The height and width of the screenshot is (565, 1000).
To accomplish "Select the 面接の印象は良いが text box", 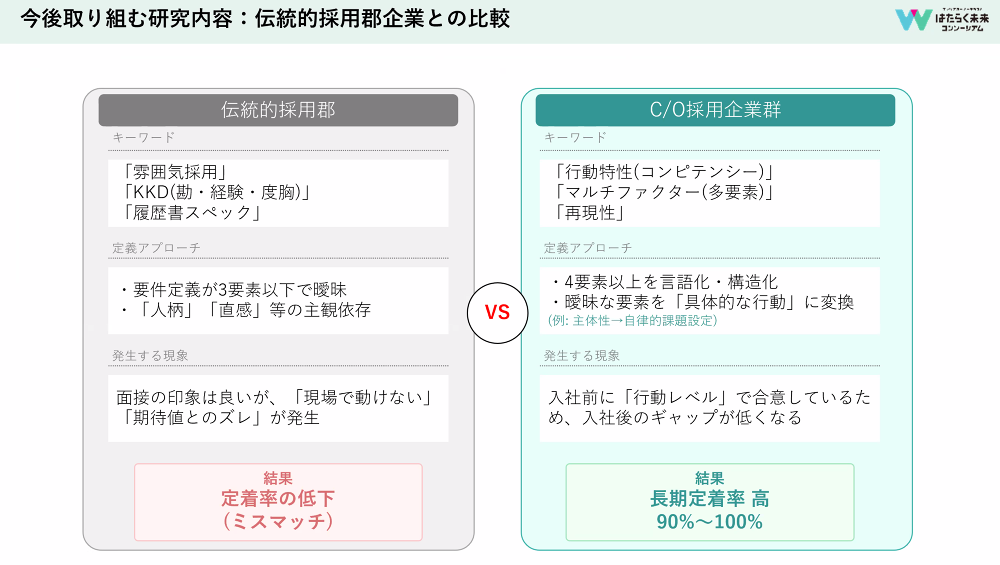I will 278,409.
